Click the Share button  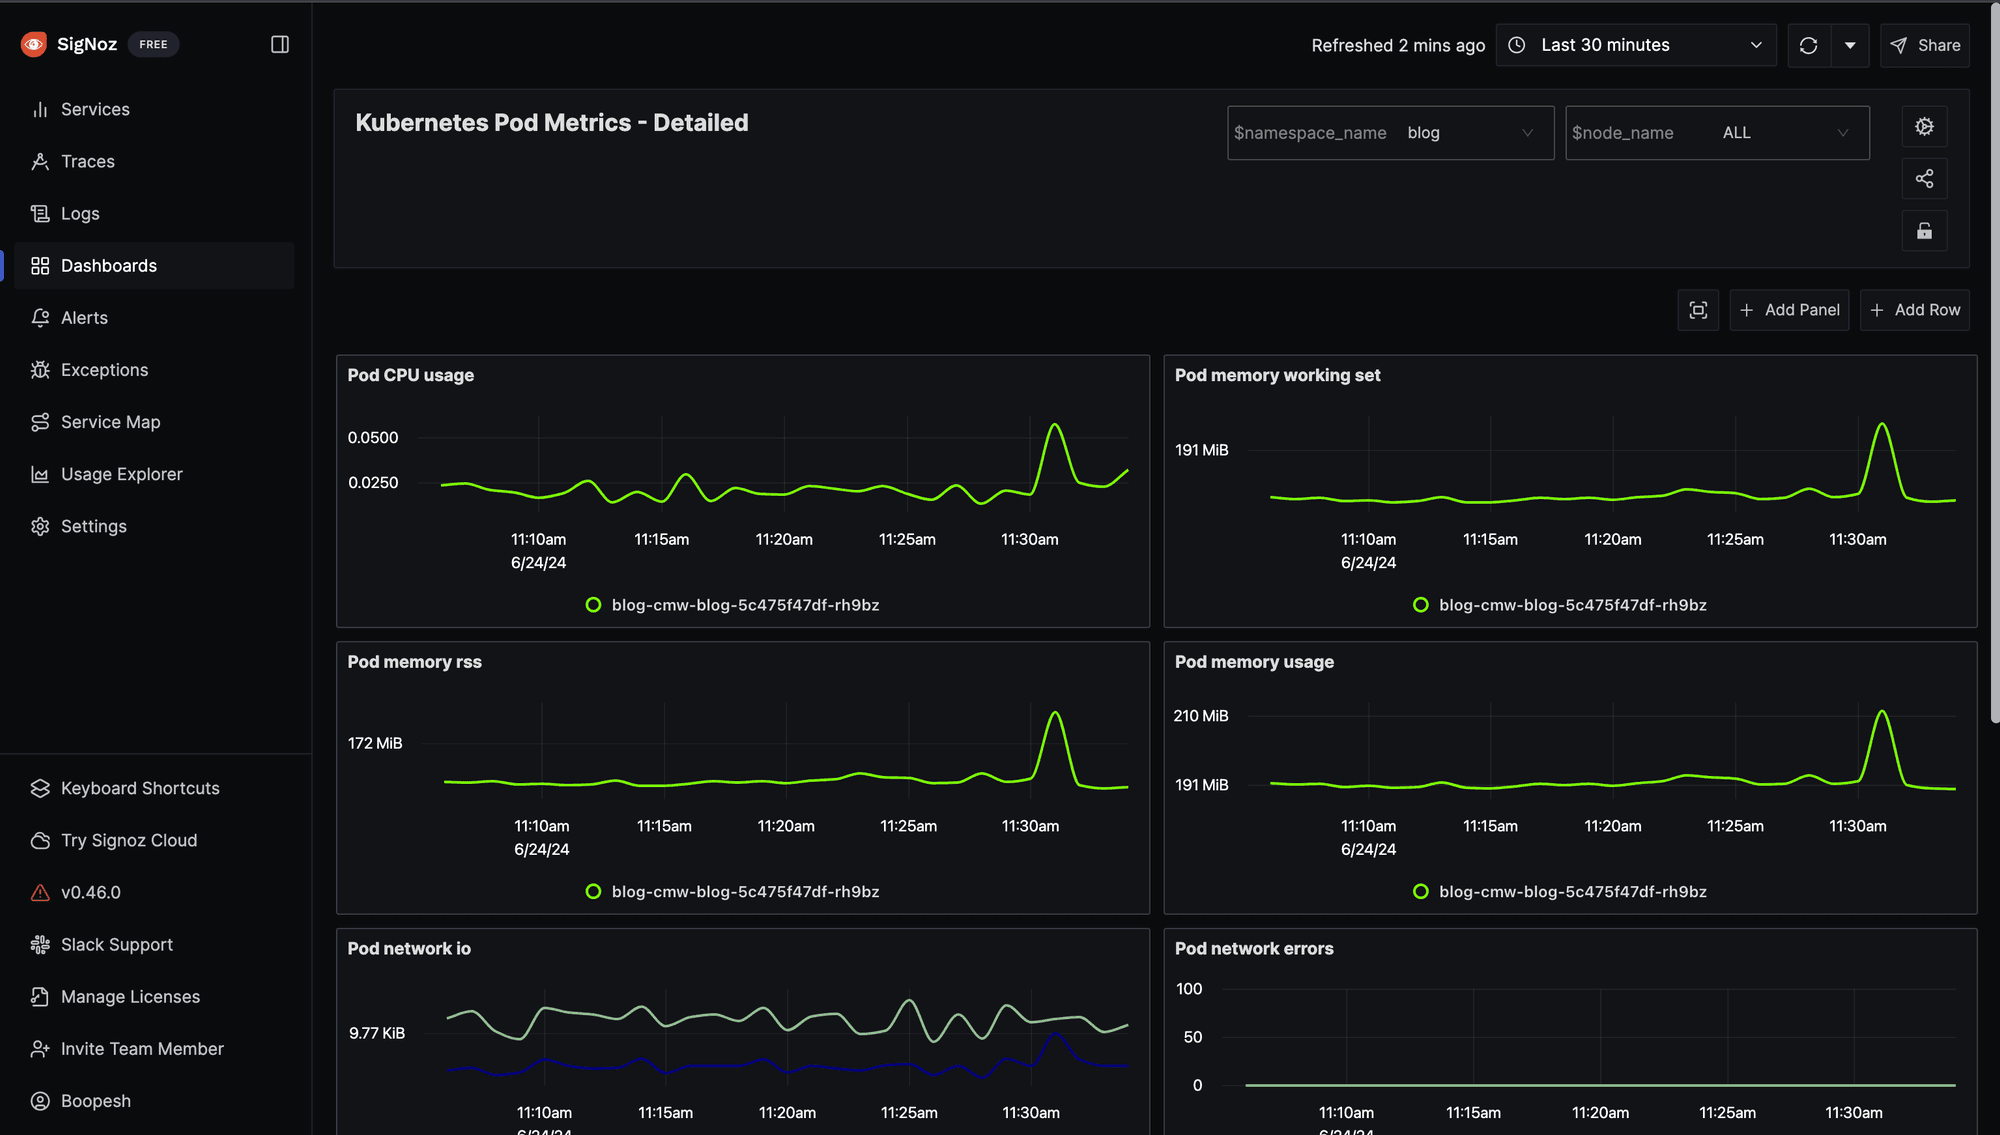[1925, 45]
